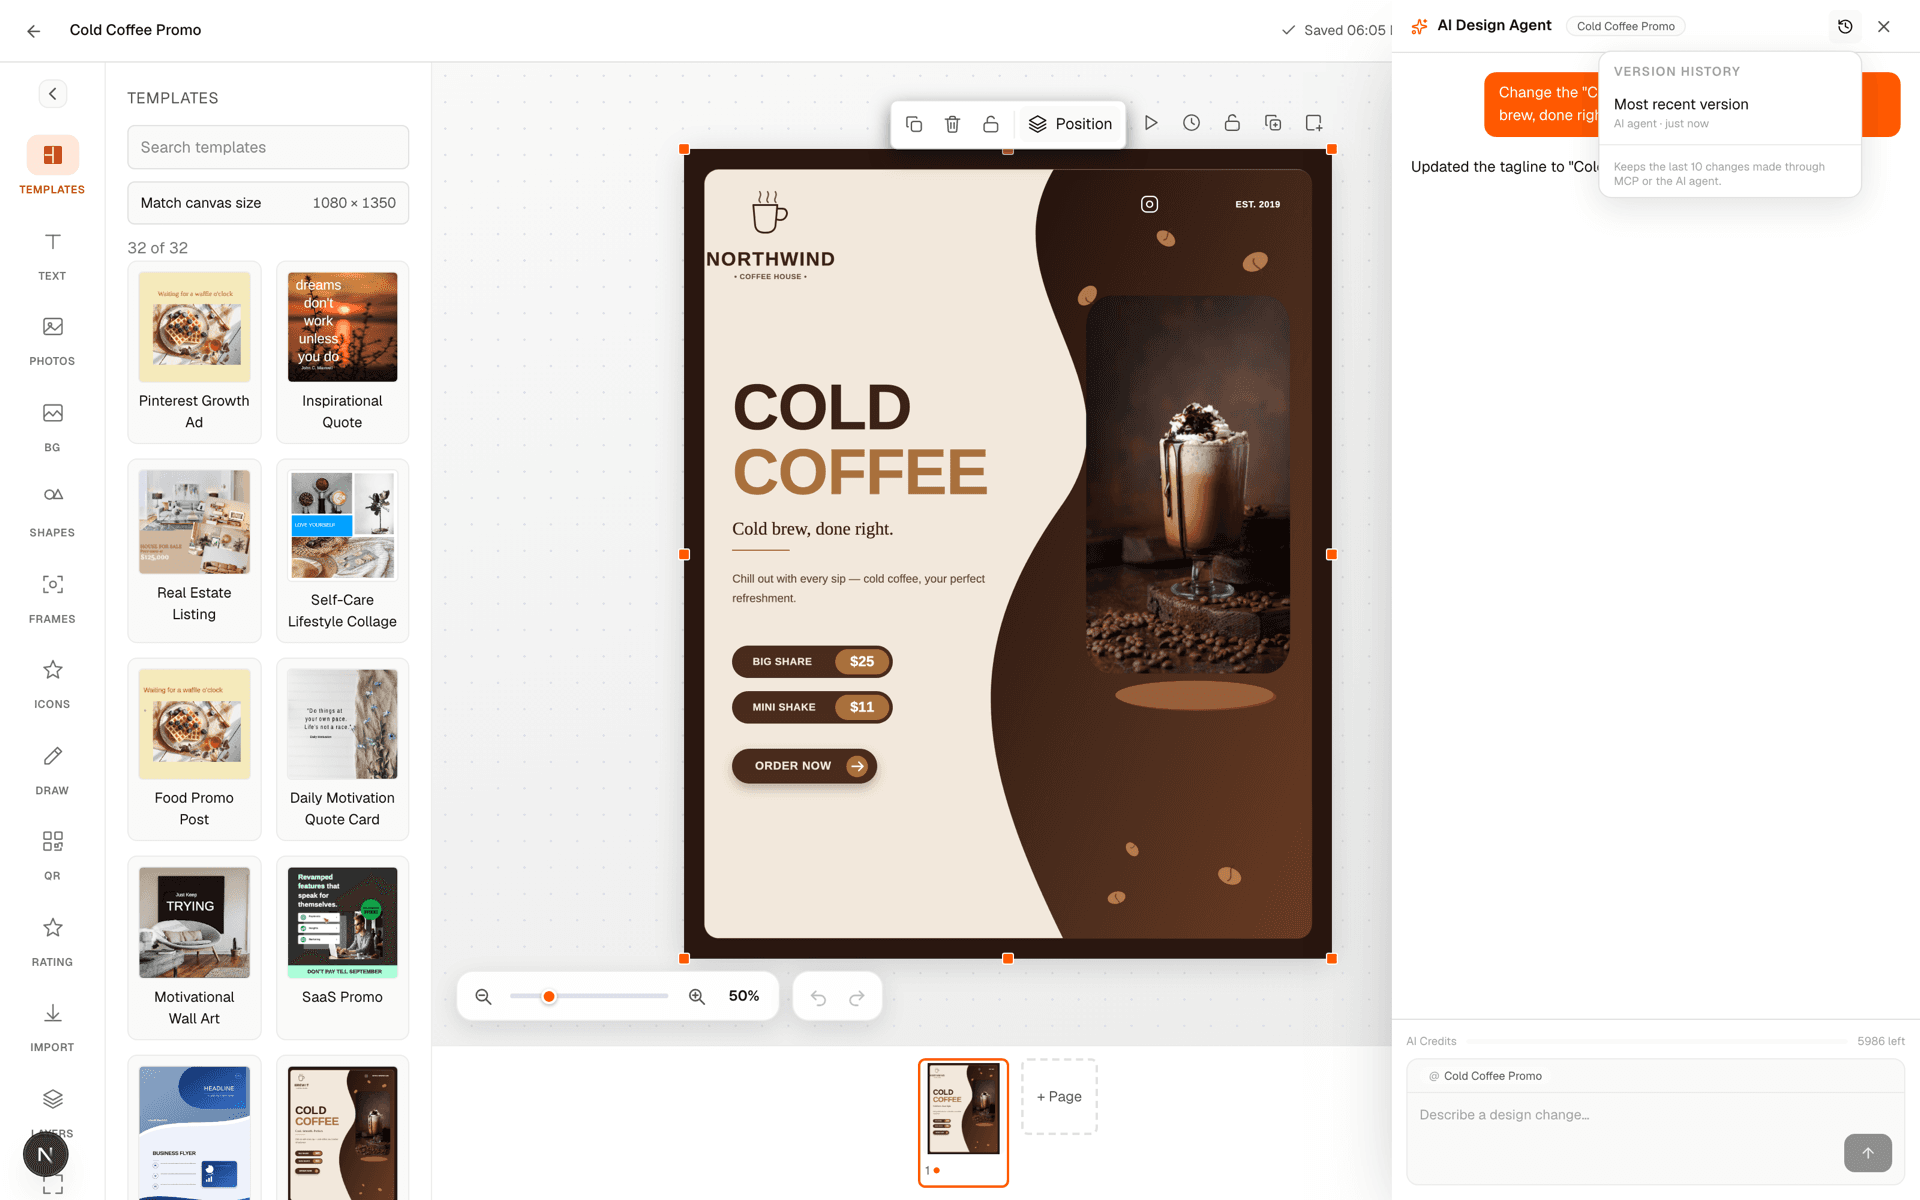Image resolution: width=1920 pixels, height=1200 pixels.
Task: Toggle Match canvas size filter
Action: (268, 203)
